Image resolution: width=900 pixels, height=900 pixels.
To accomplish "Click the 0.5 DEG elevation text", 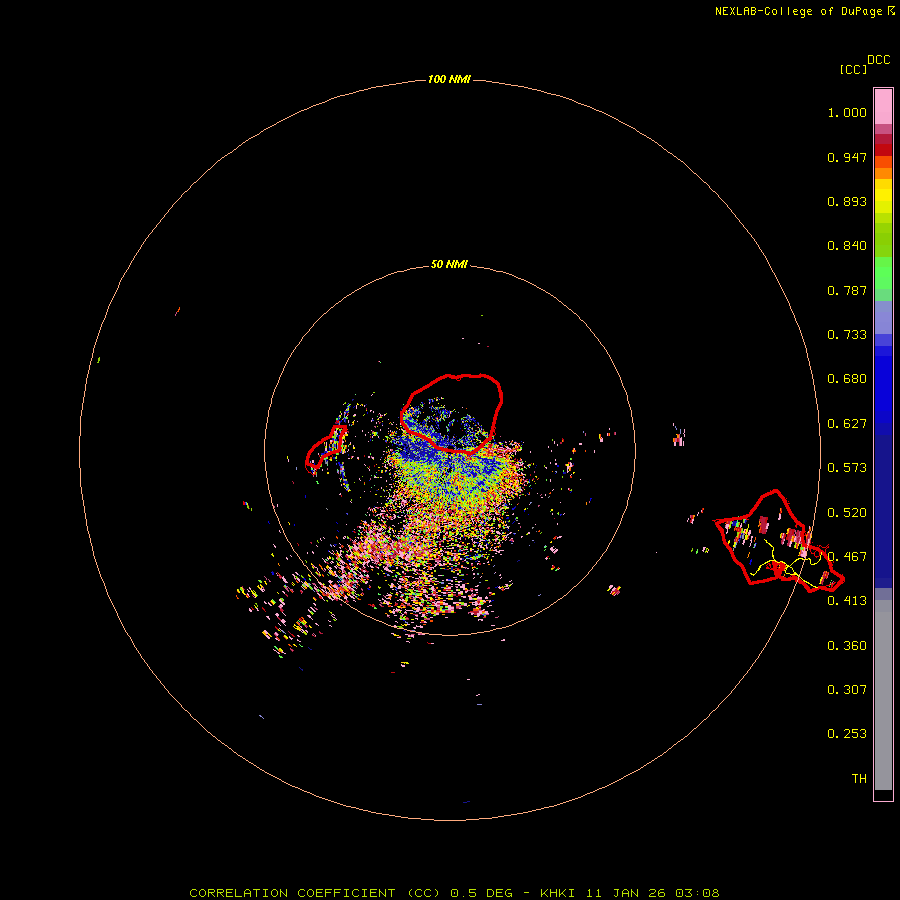I will coord(481,893).
